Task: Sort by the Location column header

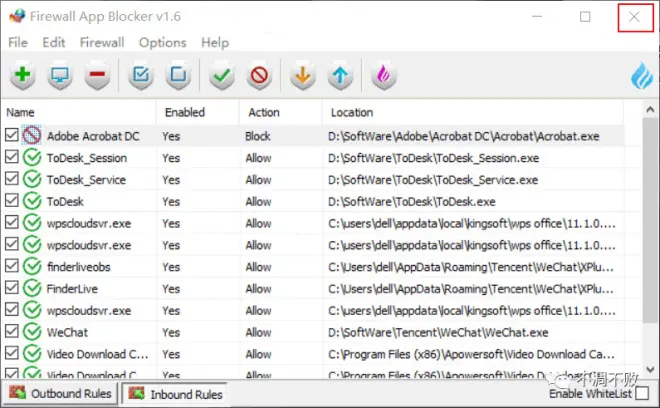Action: 473,112
